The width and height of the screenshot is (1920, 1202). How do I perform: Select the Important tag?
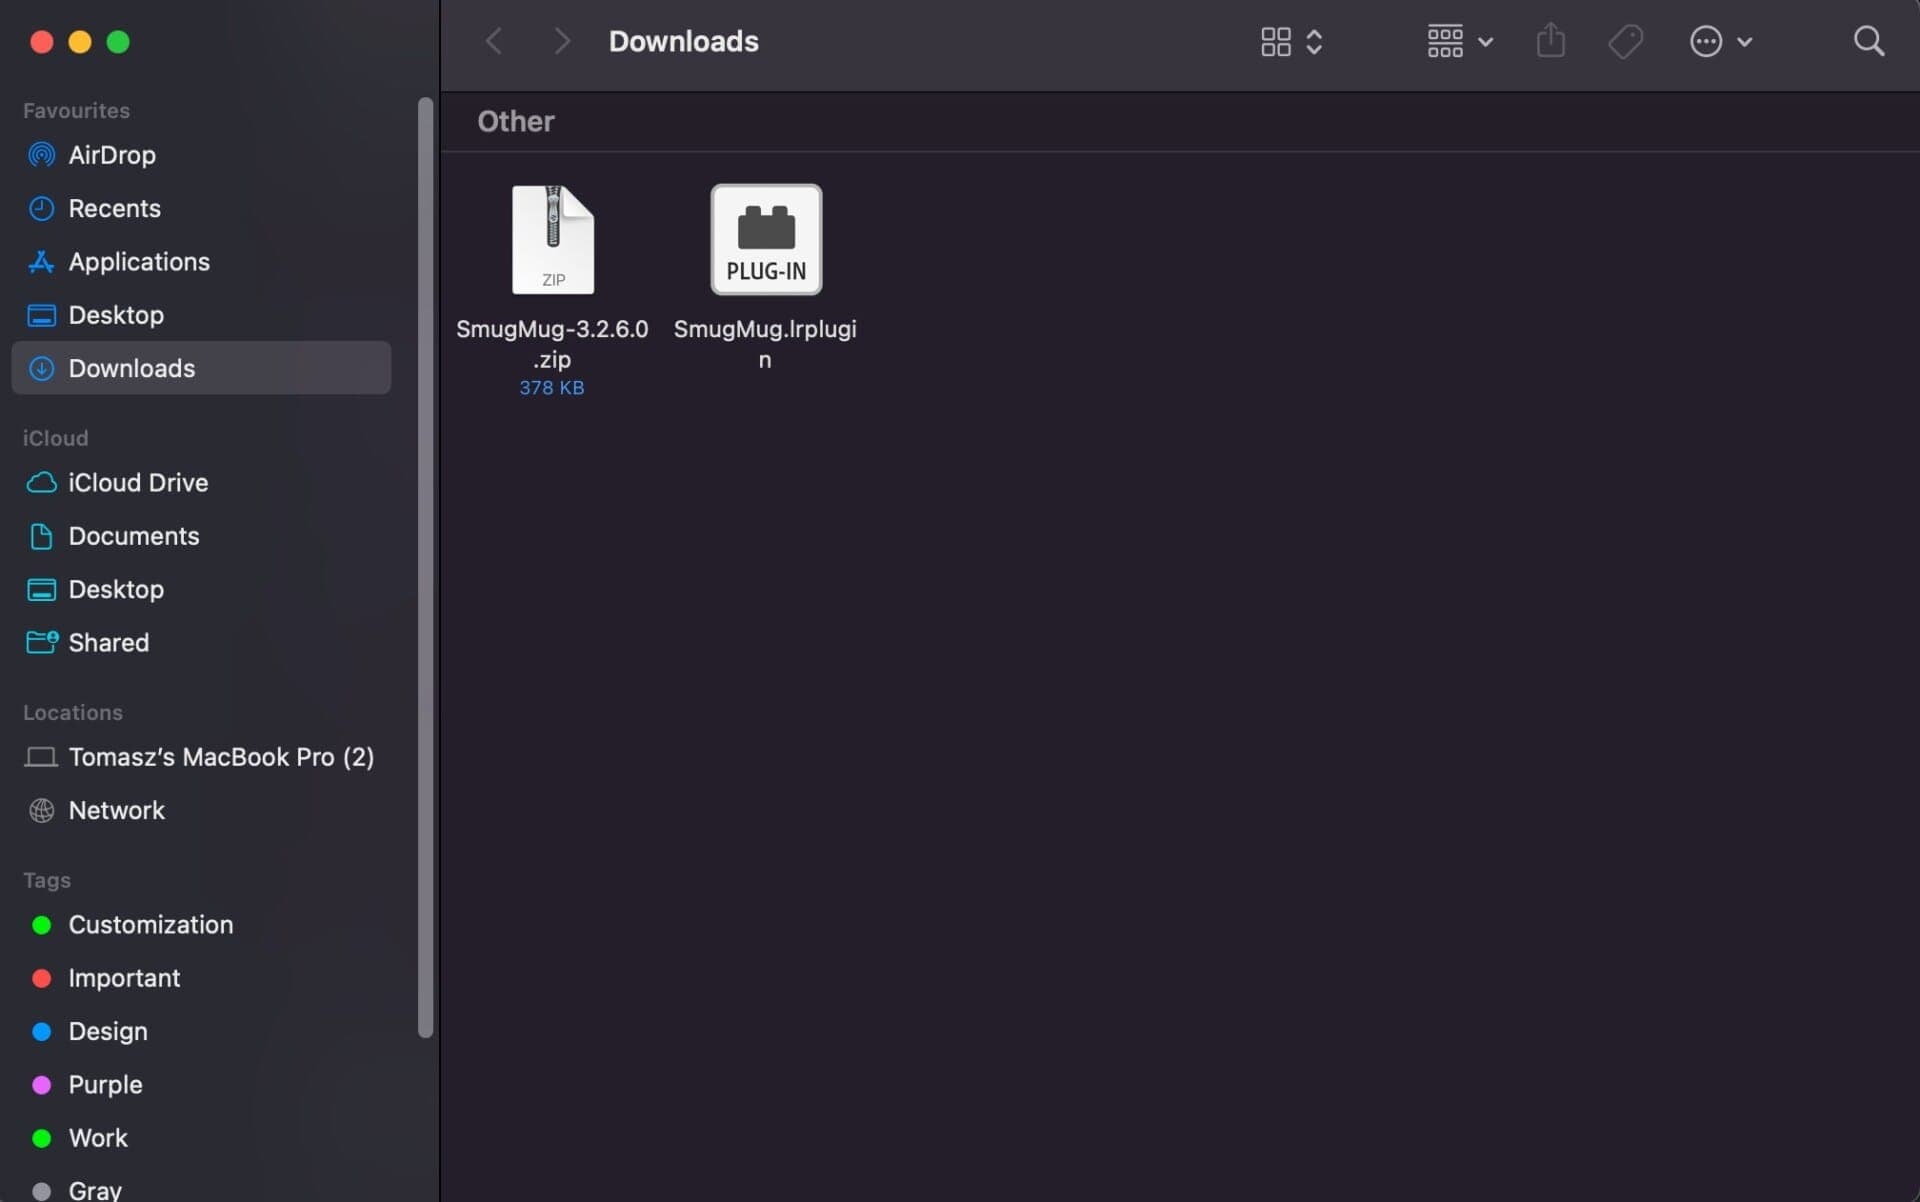click(124, 978)
